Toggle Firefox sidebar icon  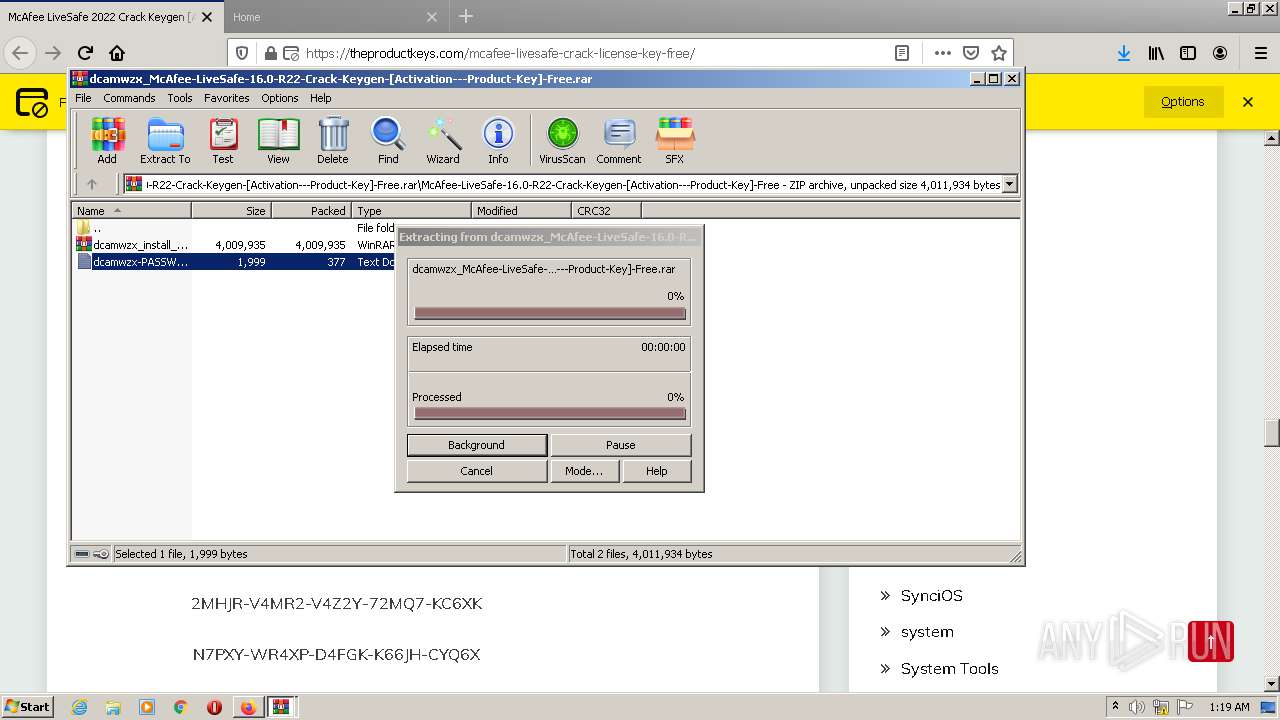pyautogui.click(x=1188, y=53)
